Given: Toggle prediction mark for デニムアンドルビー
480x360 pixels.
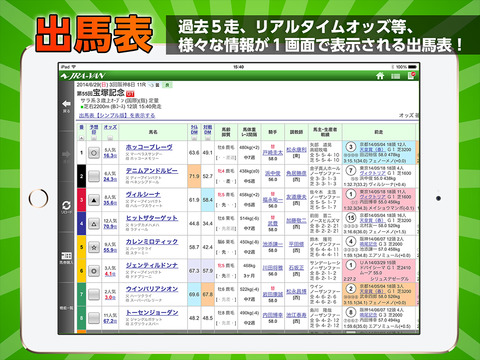Looking at the screenshot, I should (94, 176).
